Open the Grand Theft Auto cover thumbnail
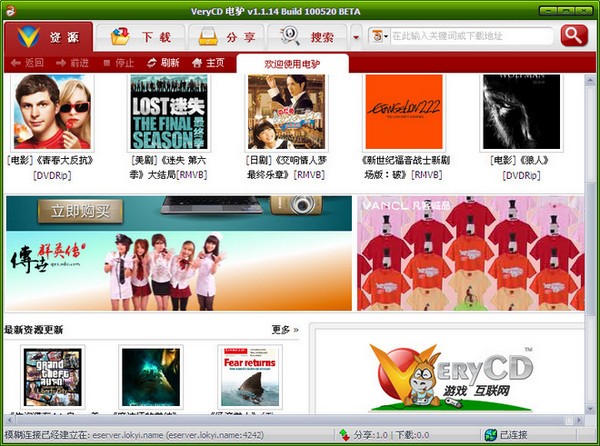 (53, 377)
